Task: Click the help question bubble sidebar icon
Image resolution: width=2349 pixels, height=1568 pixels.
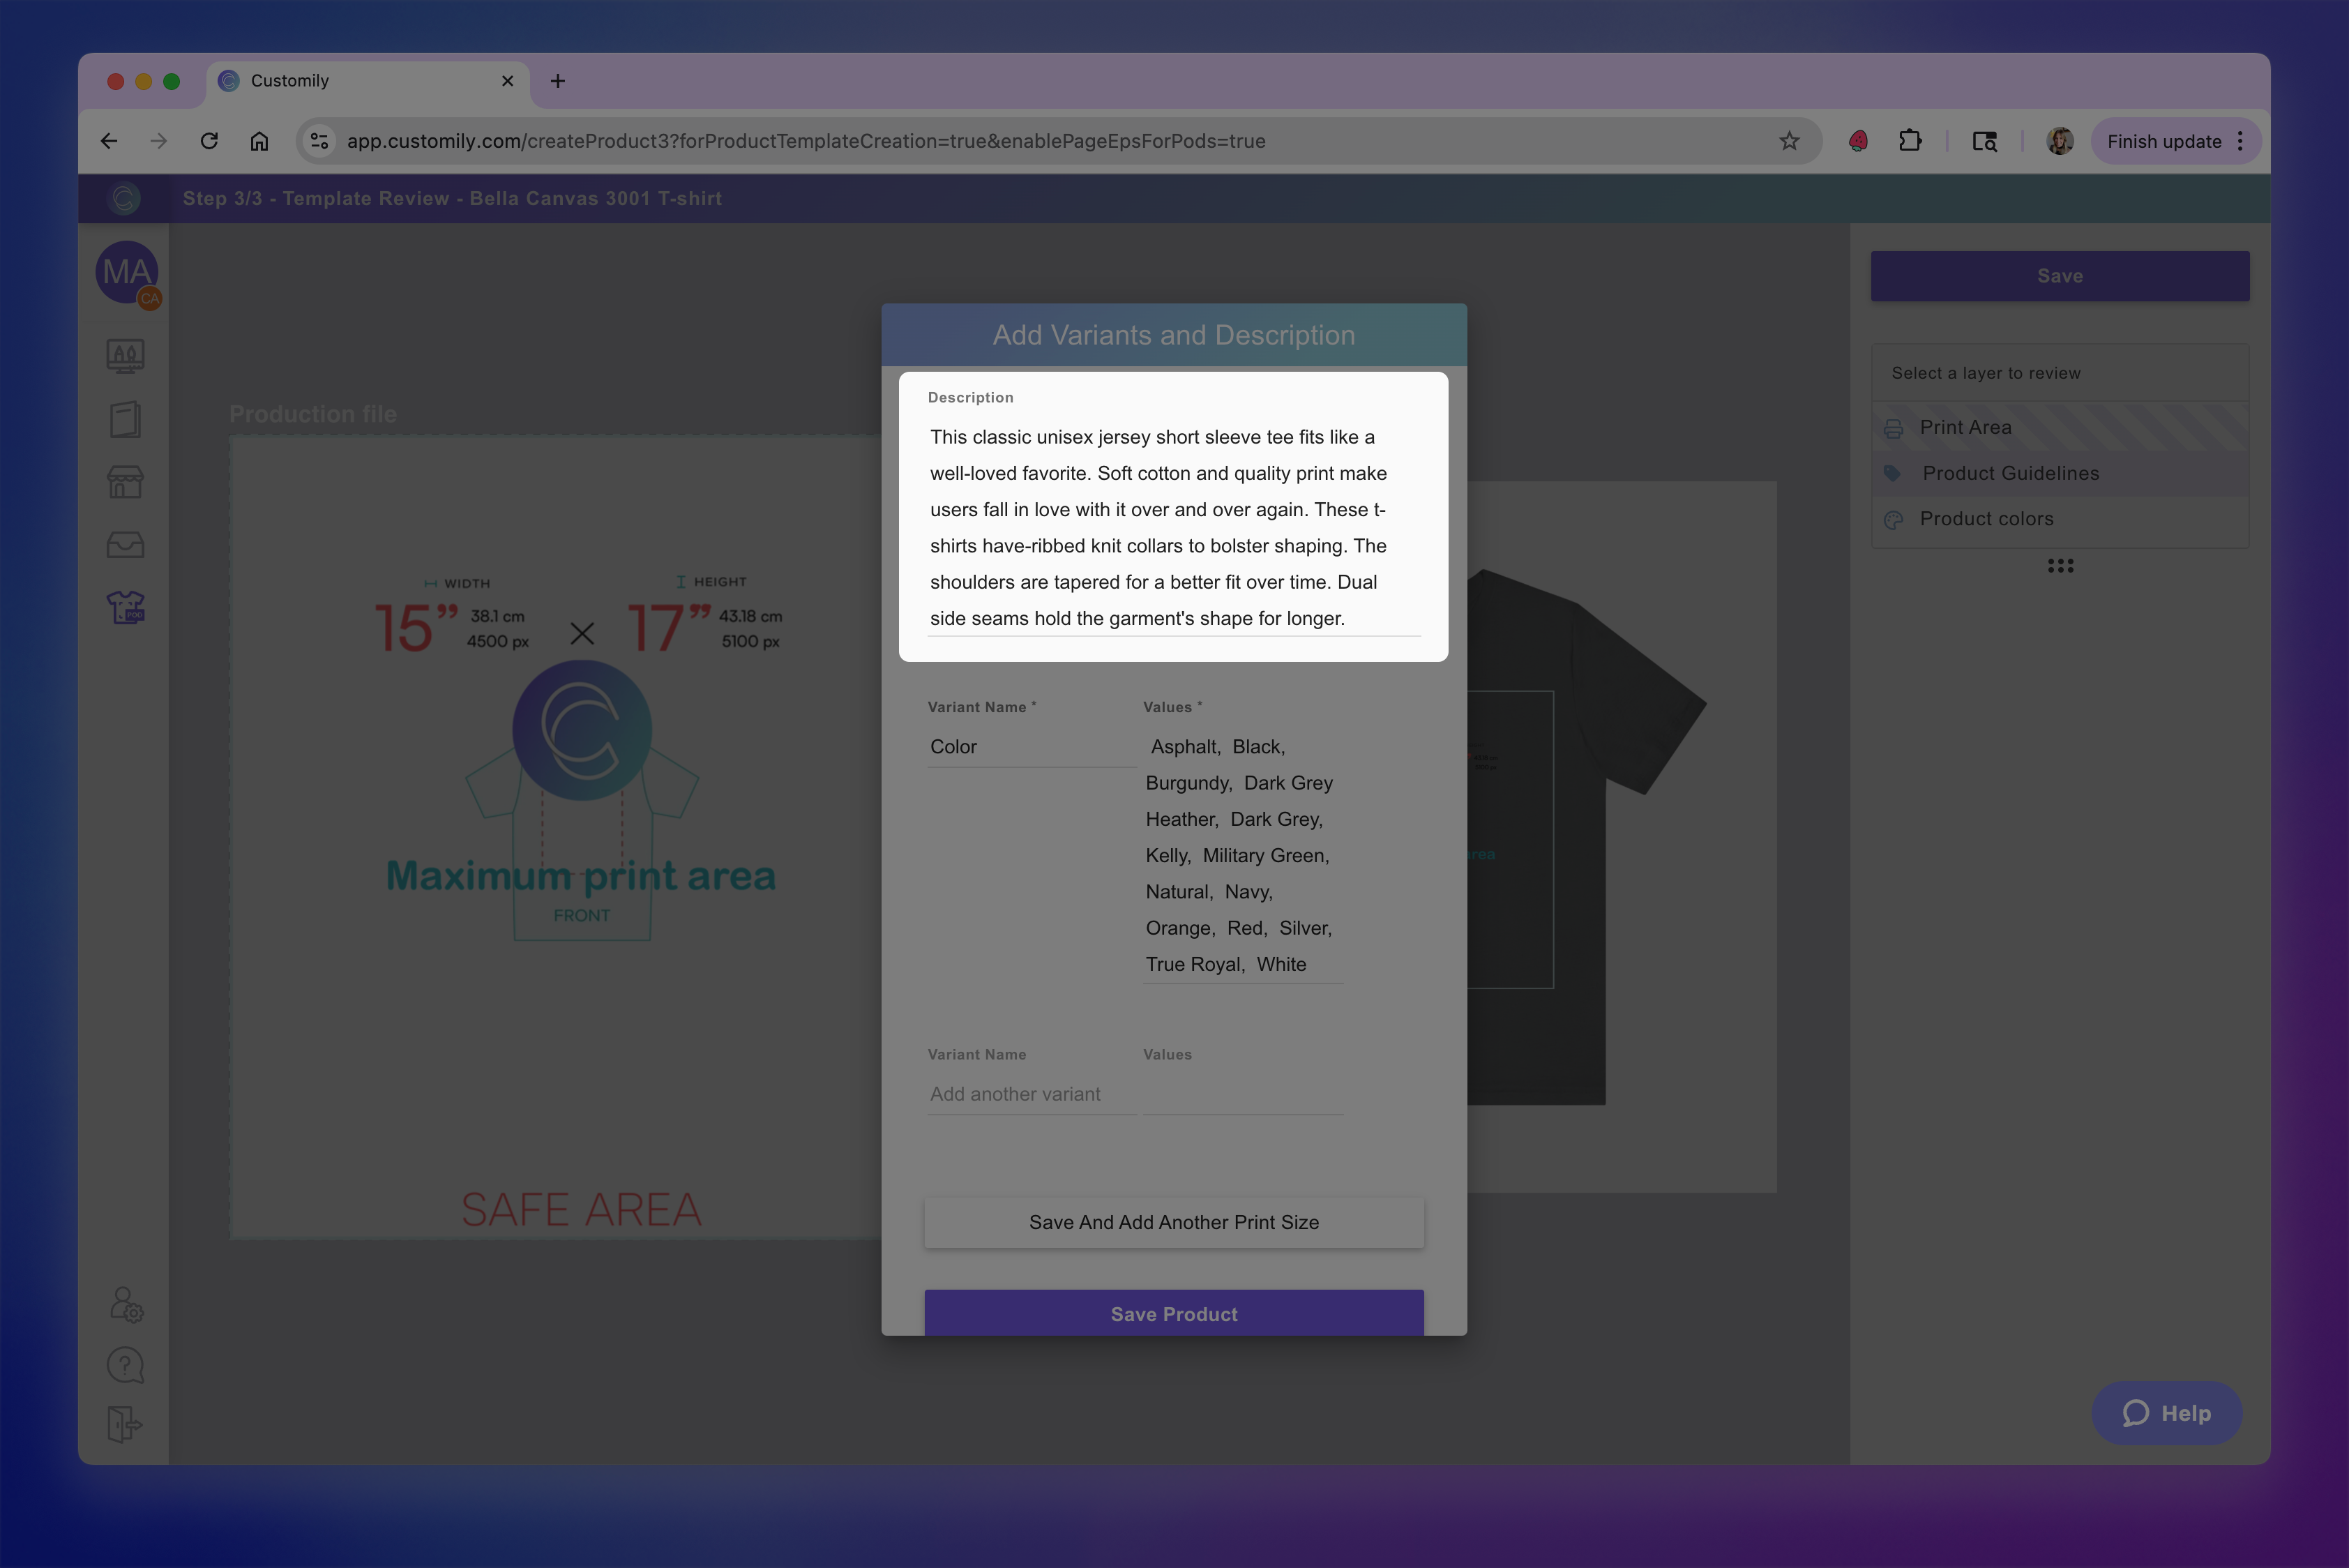Action: click(125, 1365)
